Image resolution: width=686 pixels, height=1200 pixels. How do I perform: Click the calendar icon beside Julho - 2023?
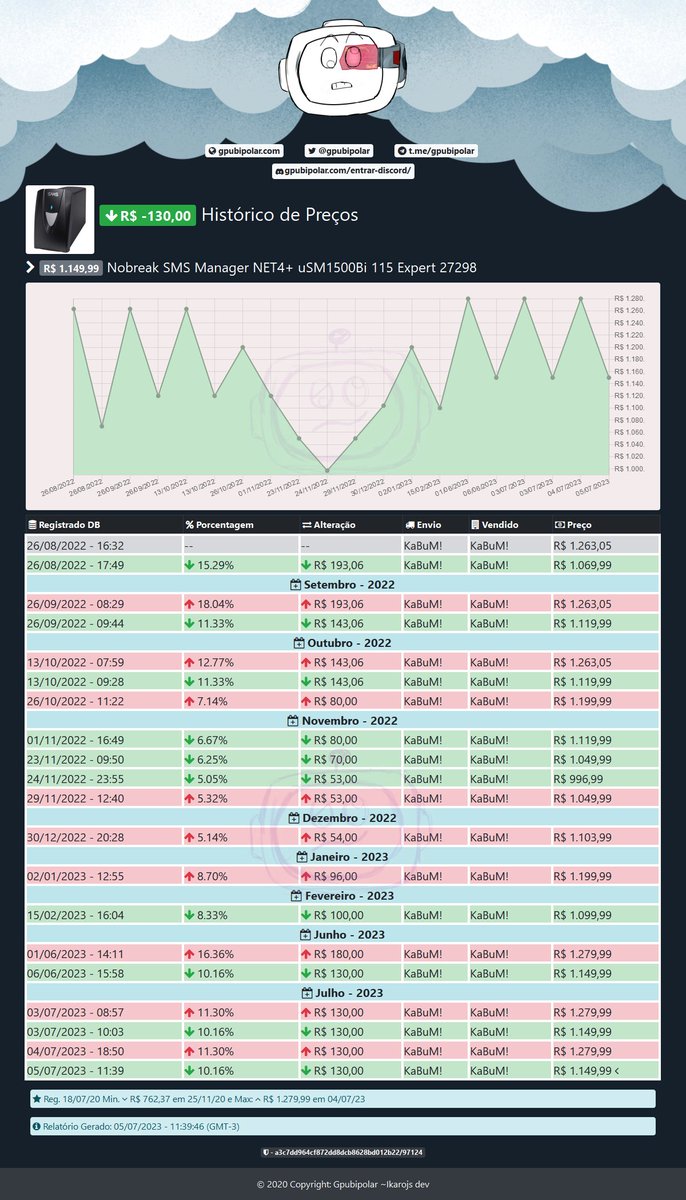coord(307,993)
